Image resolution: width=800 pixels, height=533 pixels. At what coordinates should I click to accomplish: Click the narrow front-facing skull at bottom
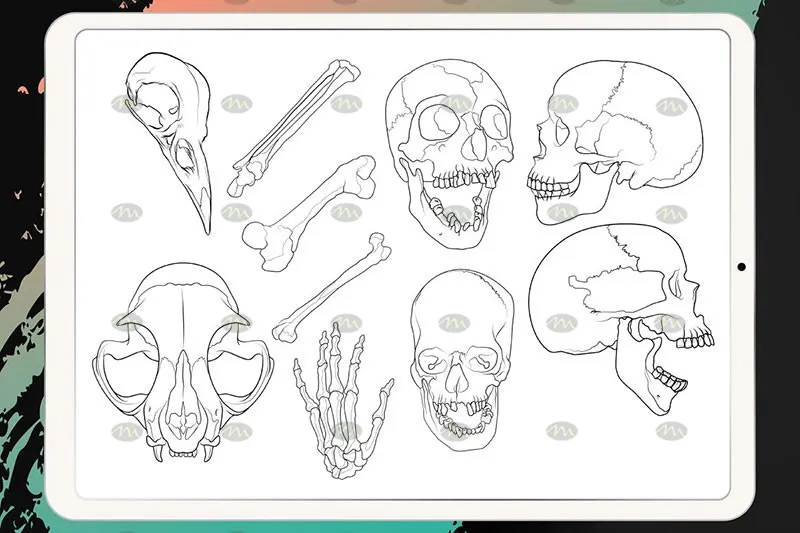[x=462, y=361]
